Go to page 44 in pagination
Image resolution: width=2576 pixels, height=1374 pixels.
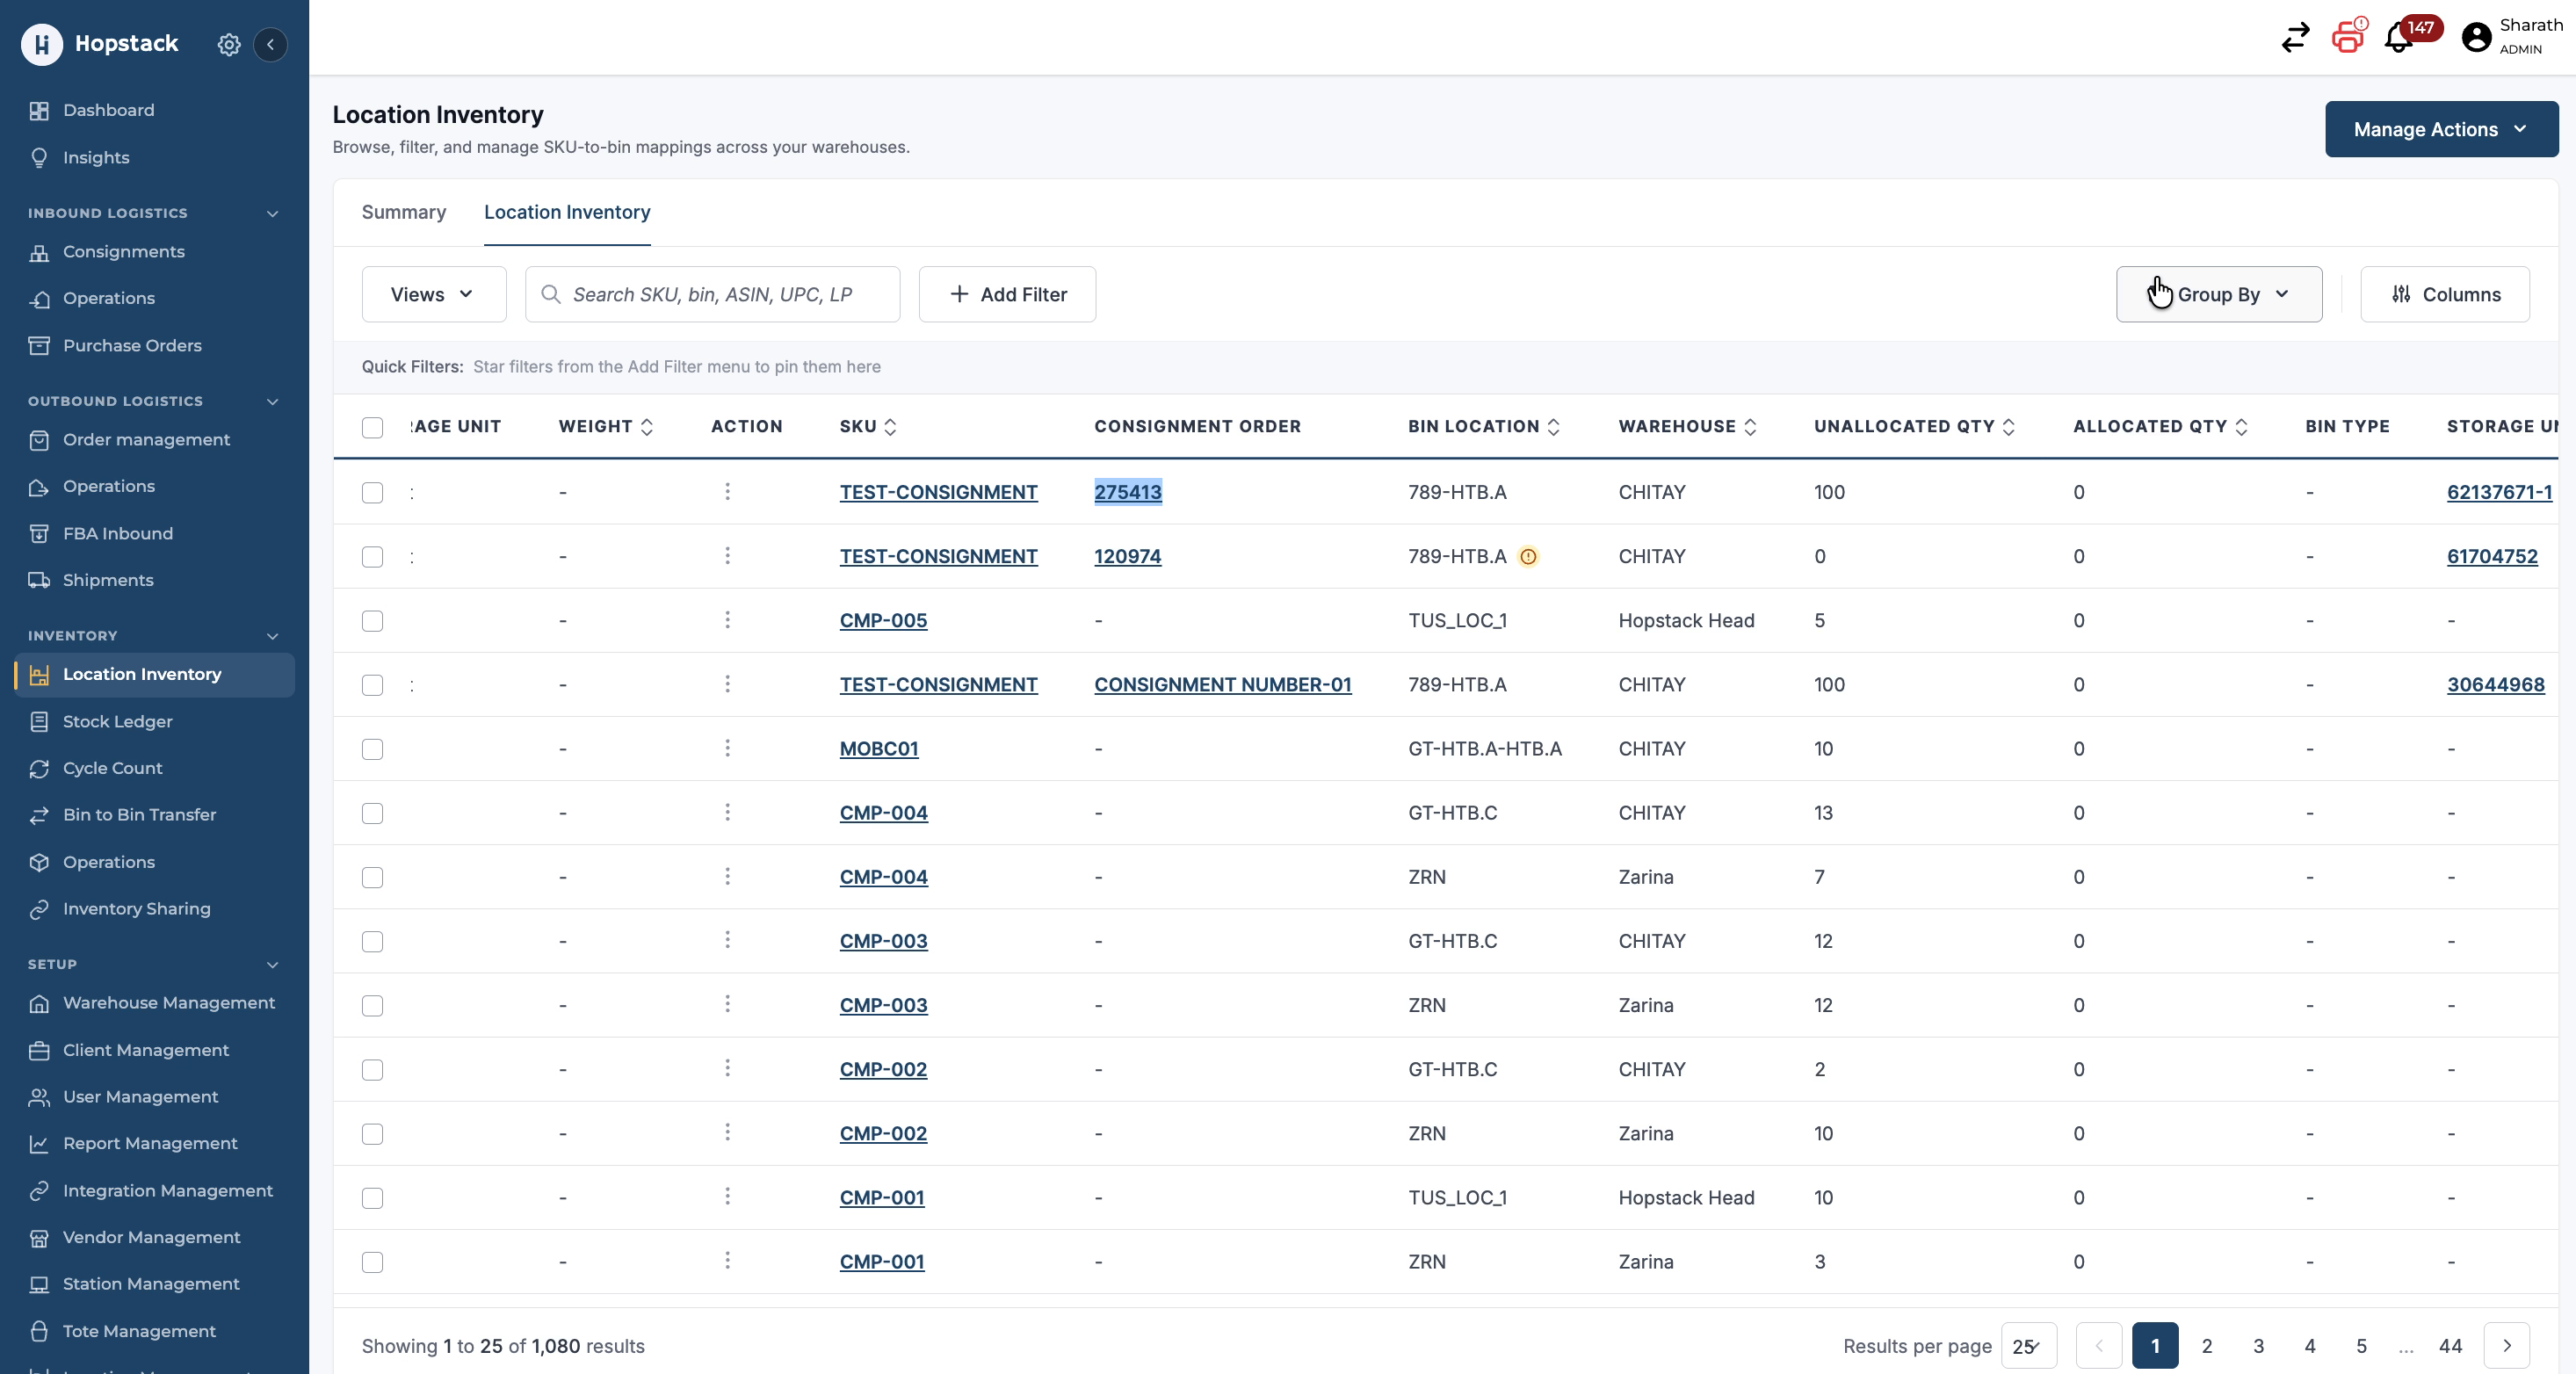point(2449,1346)
